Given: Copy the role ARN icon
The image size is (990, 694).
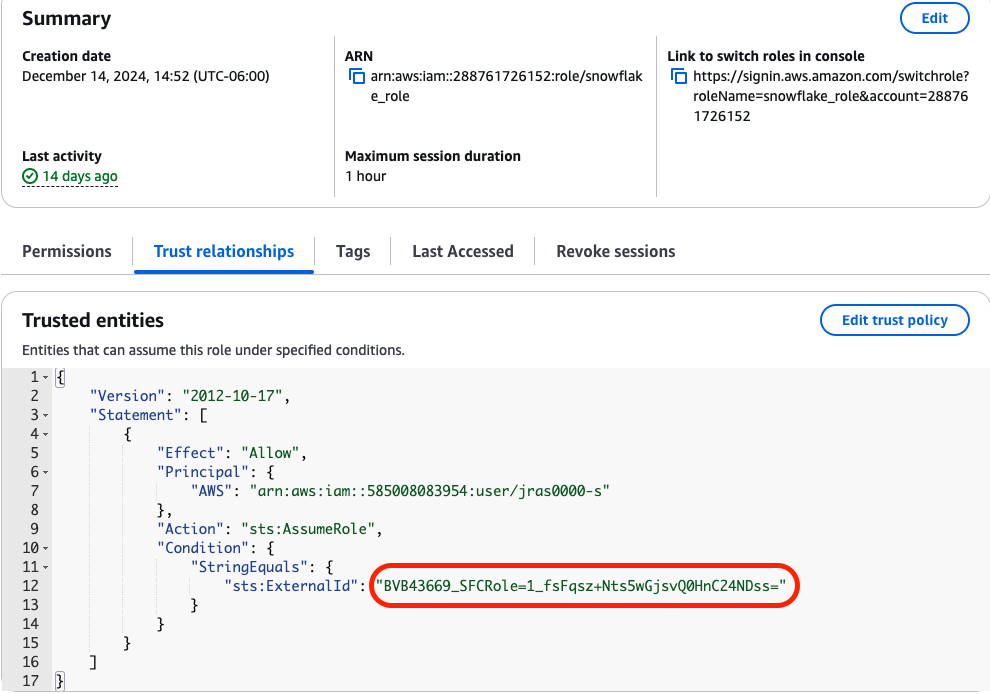Looking at the screenshot, I should [x=357, y=76].
